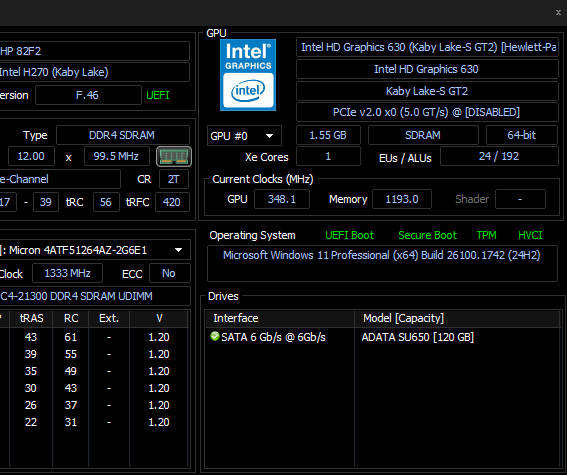Click the SDRAM memory type field in GPU
Viewport: 567px width, 475px height.
(x=423, y=135)
